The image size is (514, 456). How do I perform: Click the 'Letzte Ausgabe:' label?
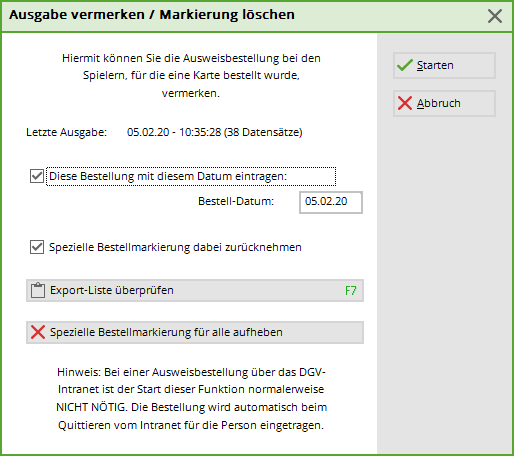pyautogui.click(x=67, y=132)
